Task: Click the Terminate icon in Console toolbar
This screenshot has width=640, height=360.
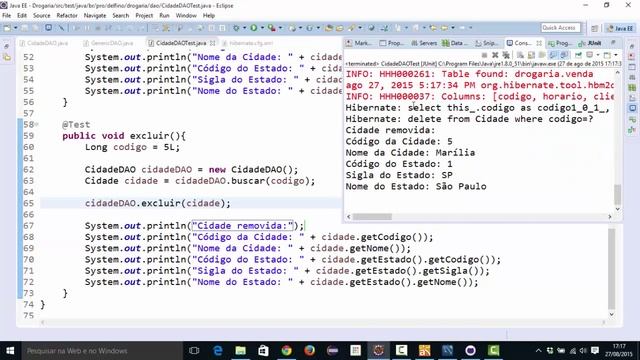Action: pos(484,55)
